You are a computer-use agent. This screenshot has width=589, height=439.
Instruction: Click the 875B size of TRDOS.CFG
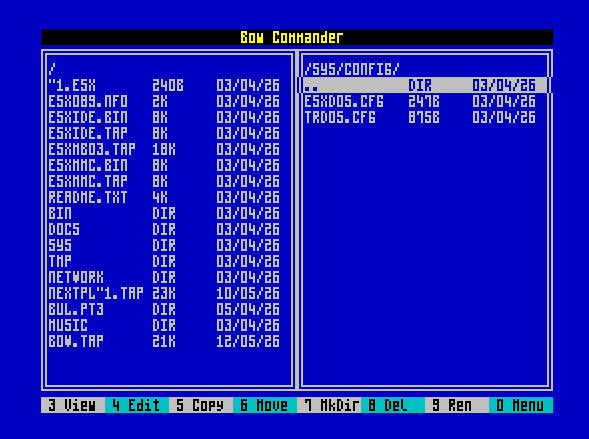click(x=424, y=117)
